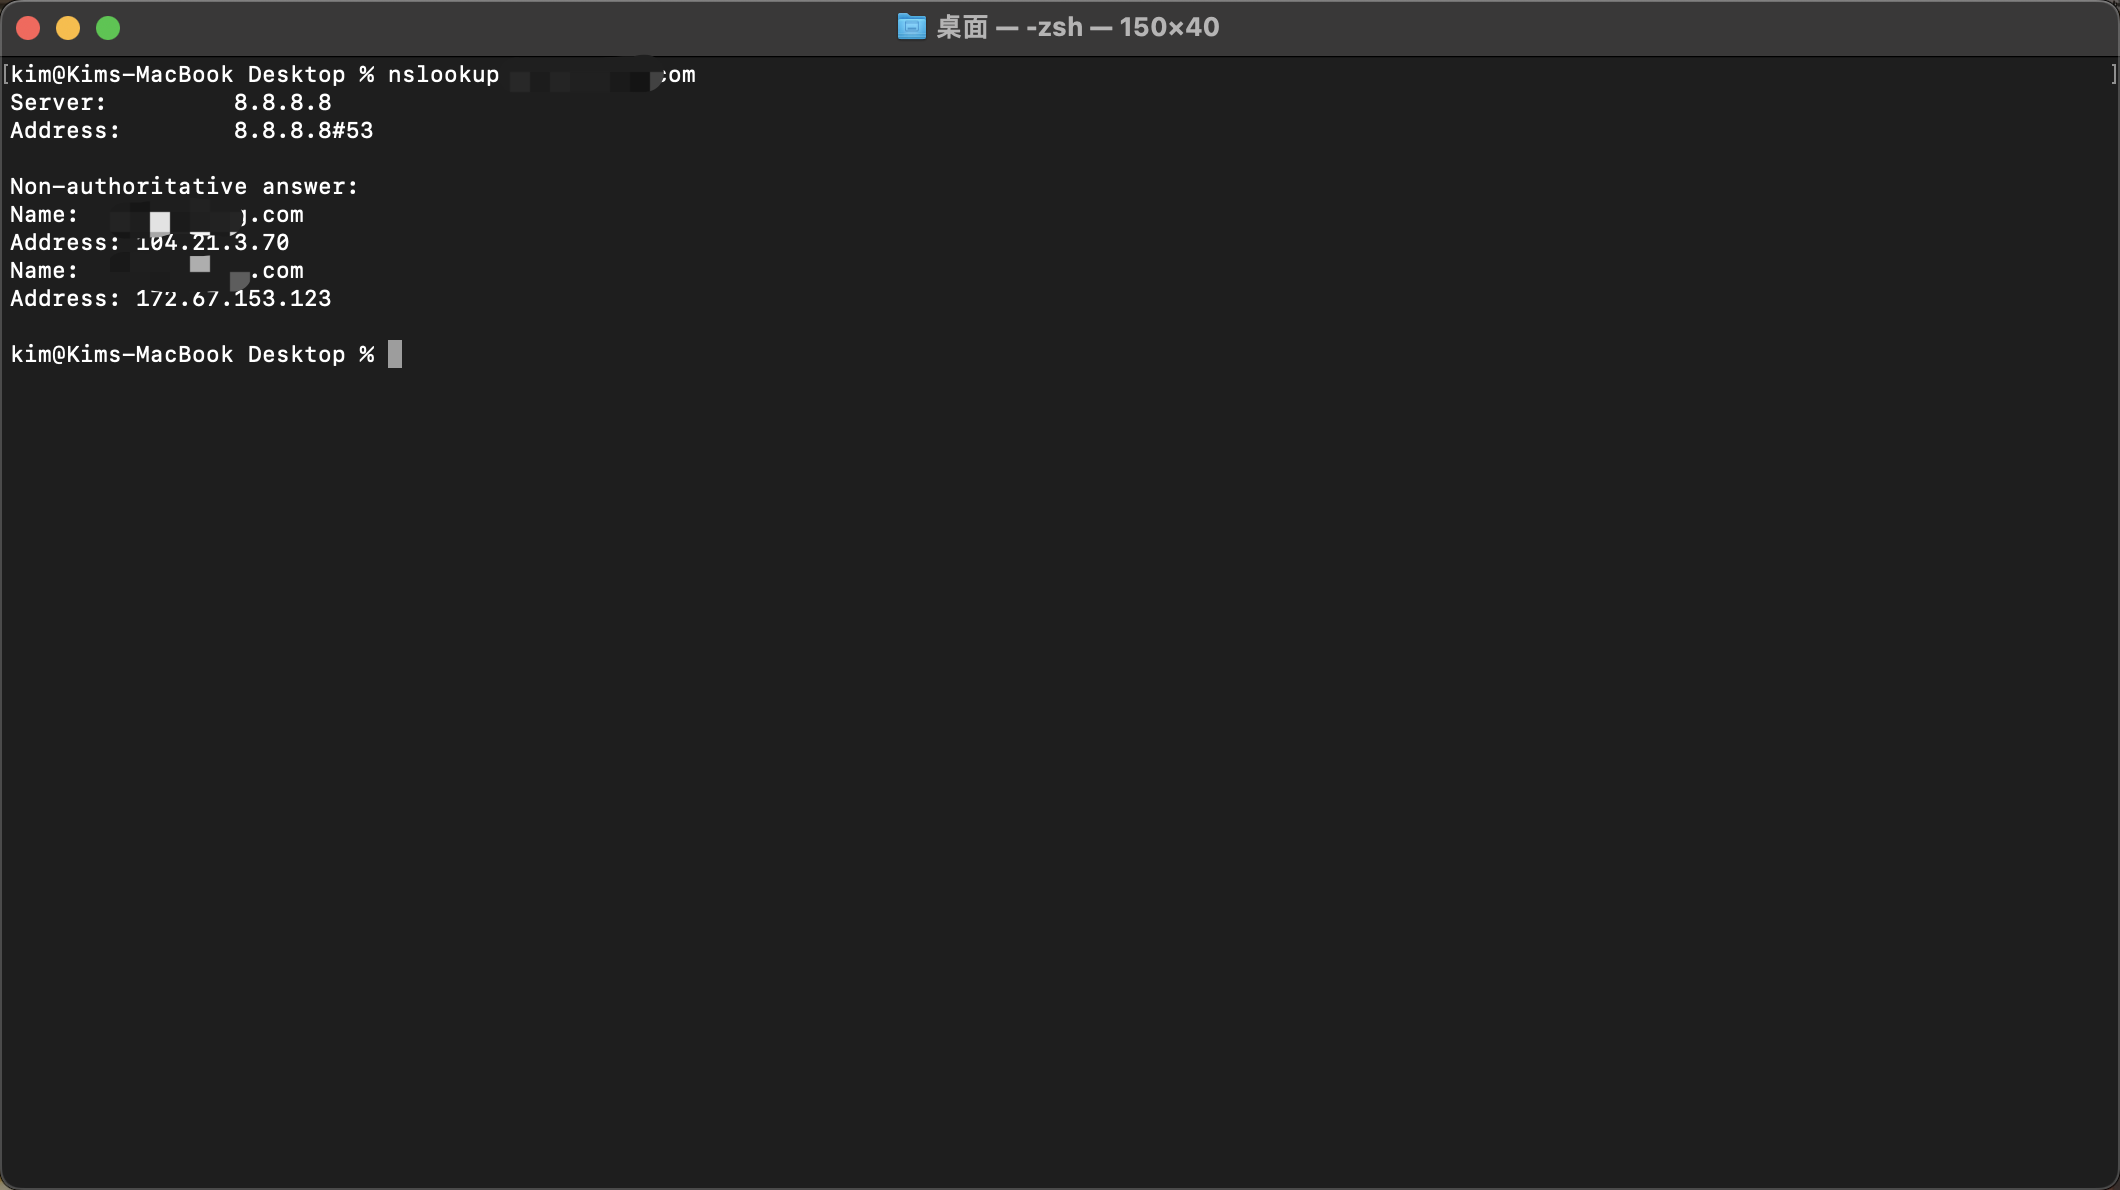Click the terminal cursor at the last prompt
The width and height of the screenshot is (2120, 1190).
pos(395,354)
